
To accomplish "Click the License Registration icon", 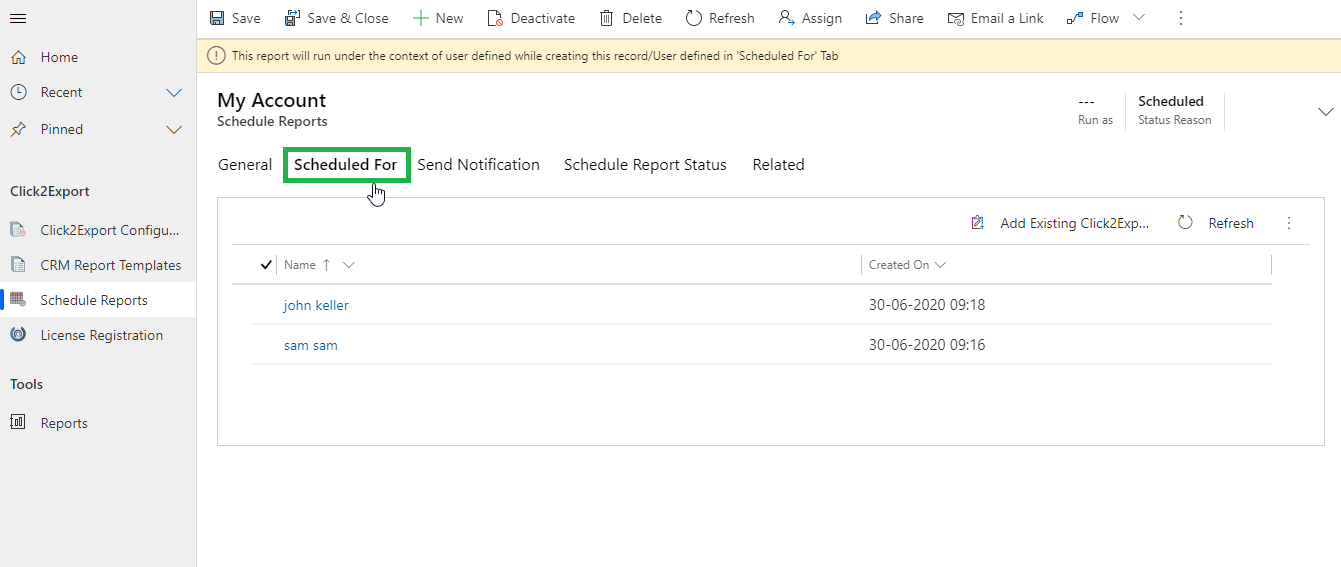I will click(18, 335).
